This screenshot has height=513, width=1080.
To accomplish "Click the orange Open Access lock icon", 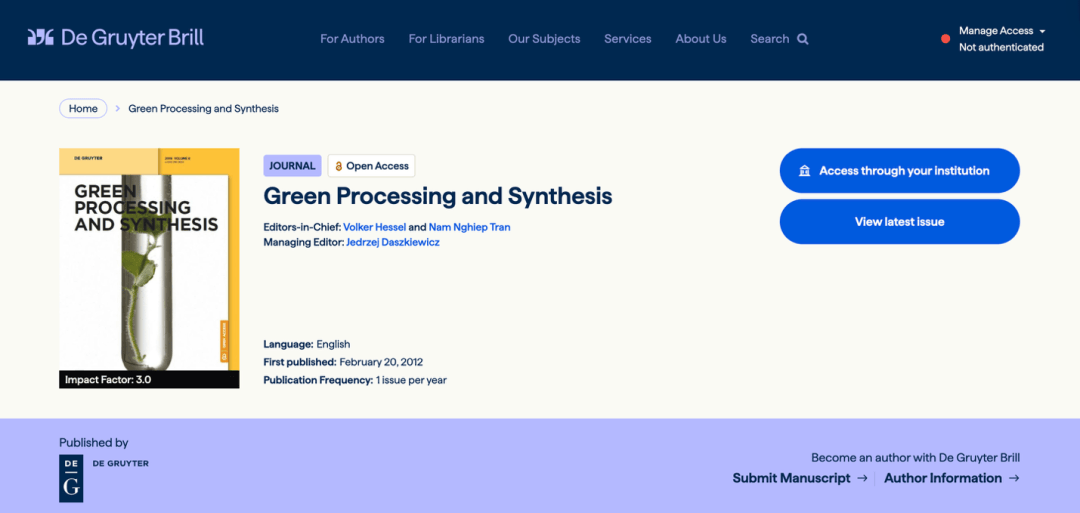I will tap(338, 166).
